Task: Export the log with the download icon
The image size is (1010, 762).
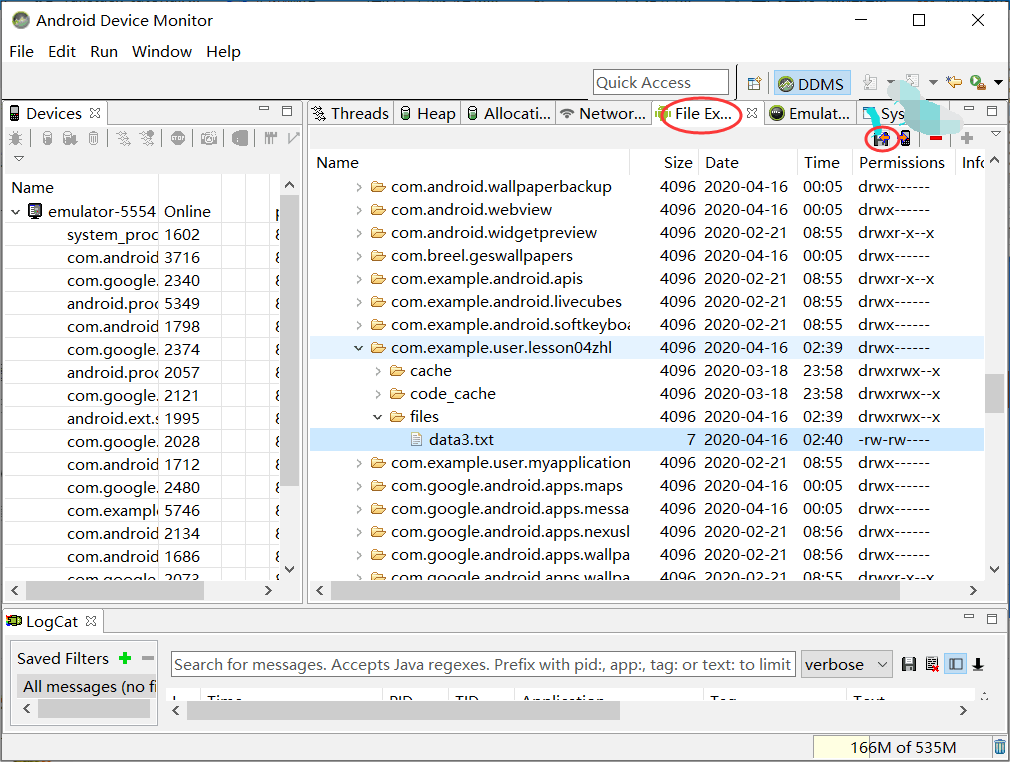Action: coord(977,663)
